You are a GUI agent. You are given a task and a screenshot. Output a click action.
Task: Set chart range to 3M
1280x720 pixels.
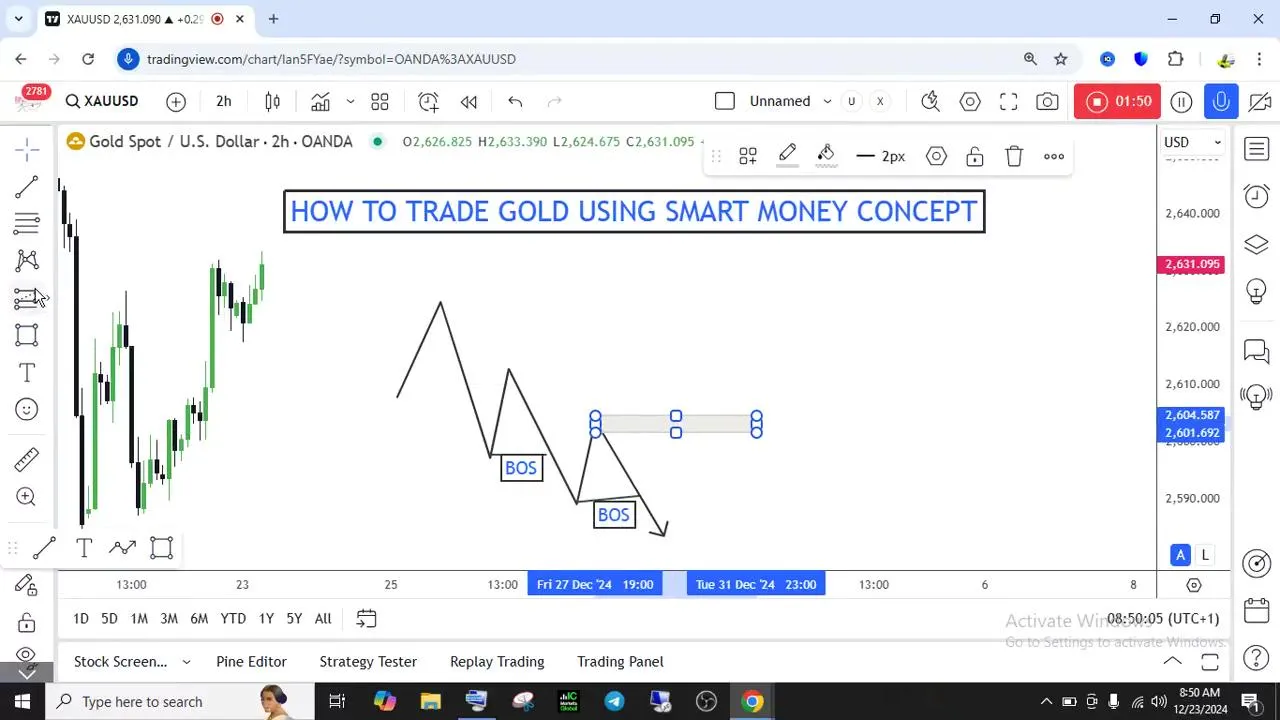tap(169, 619)
